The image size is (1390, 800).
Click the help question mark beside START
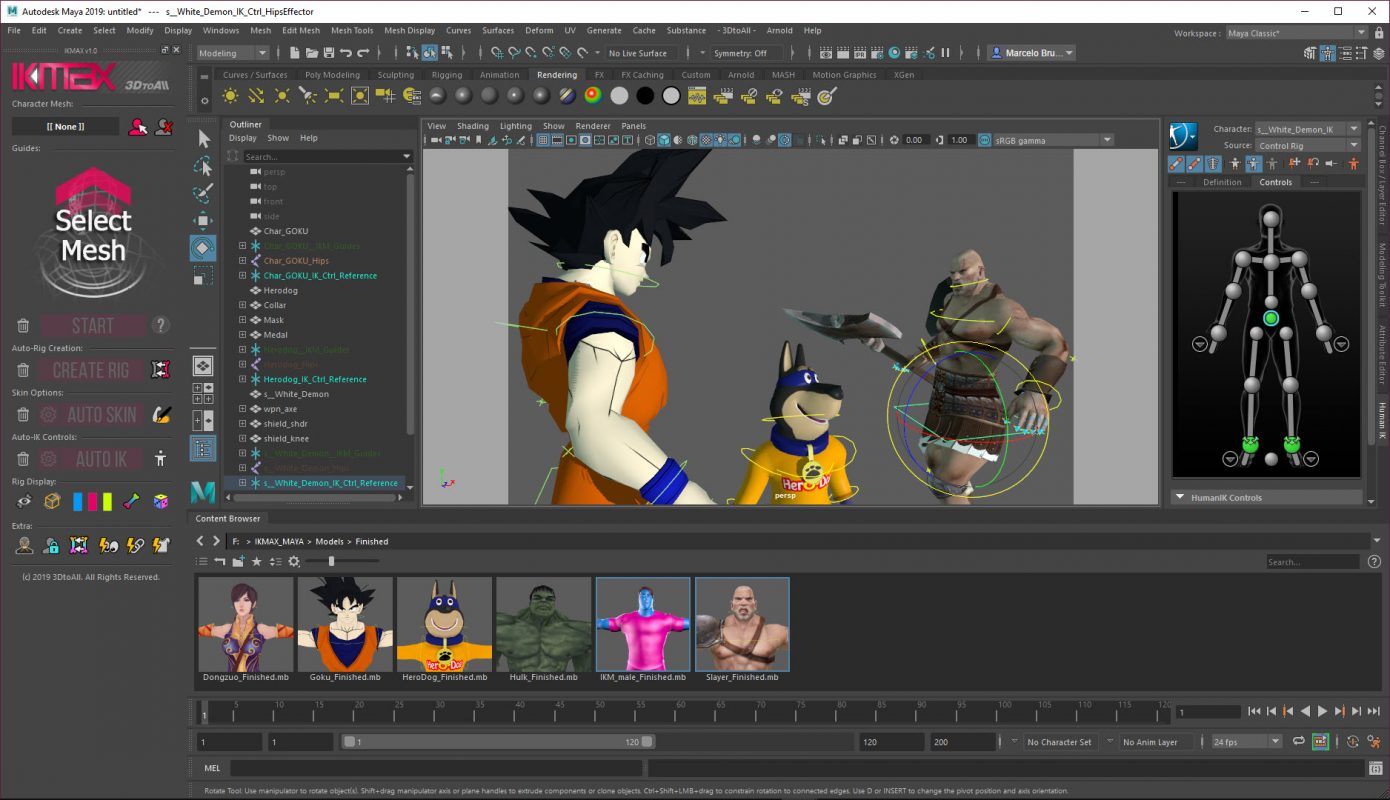pyautogui.click(x=160, y=326)
